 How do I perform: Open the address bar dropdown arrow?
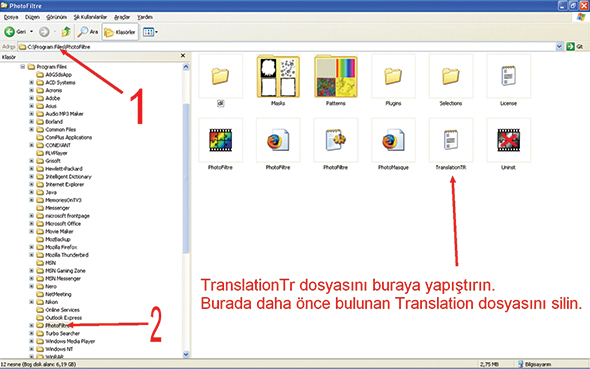pyautogui.click(x=559, y=47)
